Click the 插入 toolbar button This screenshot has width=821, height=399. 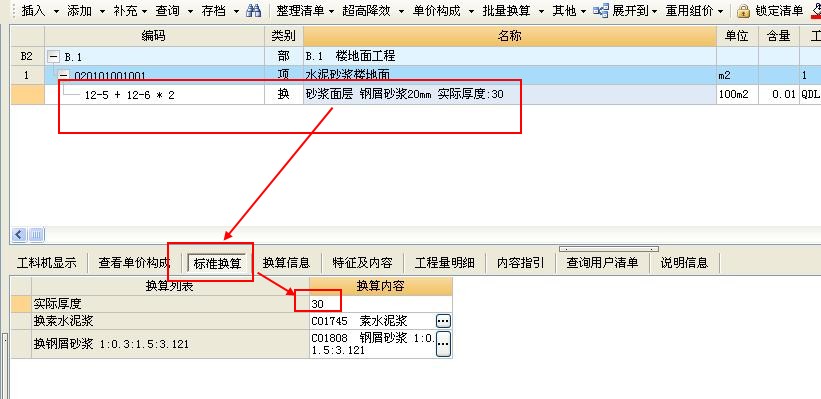(x=34, y=10)
